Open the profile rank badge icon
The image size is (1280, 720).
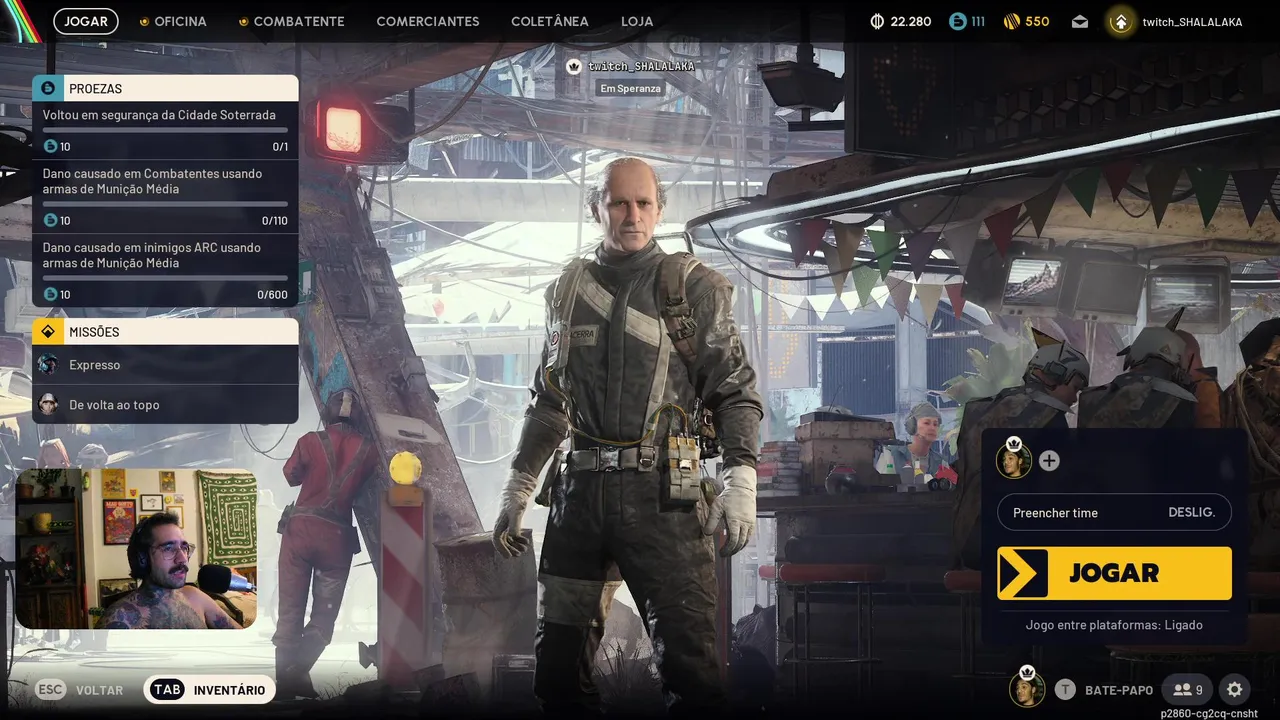(x=1121, y=21)
